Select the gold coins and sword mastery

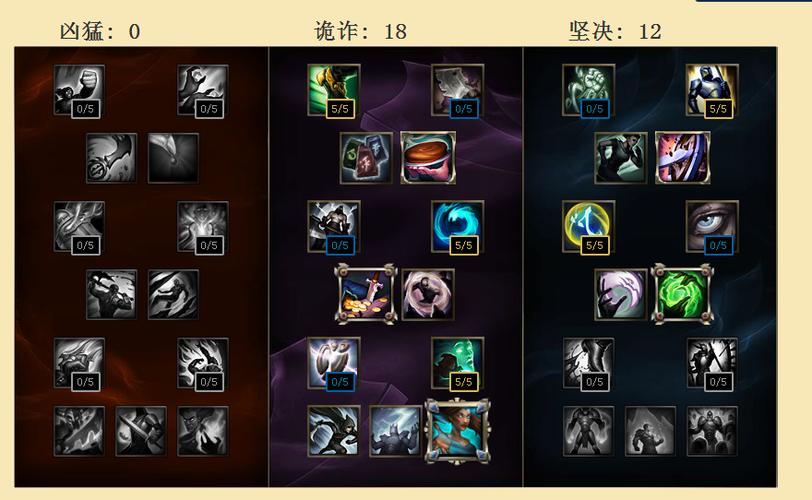(366, 294)
